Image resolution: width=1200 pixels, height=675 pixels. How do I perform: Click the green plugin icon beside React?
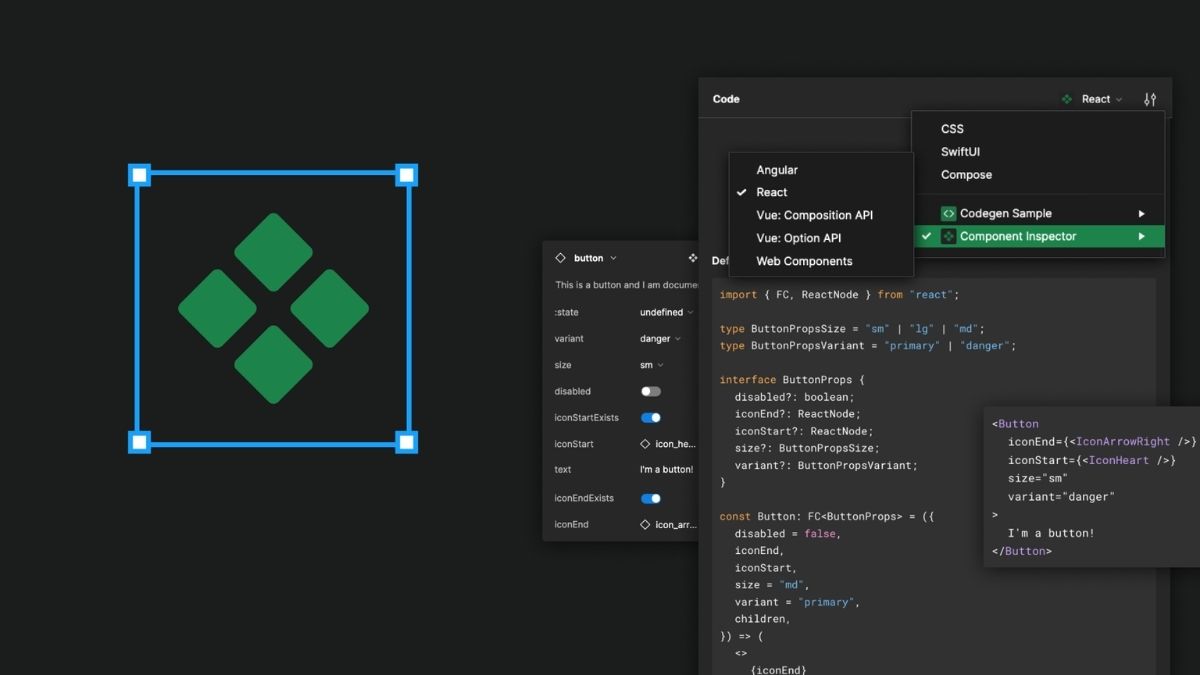click(1067, 99)
